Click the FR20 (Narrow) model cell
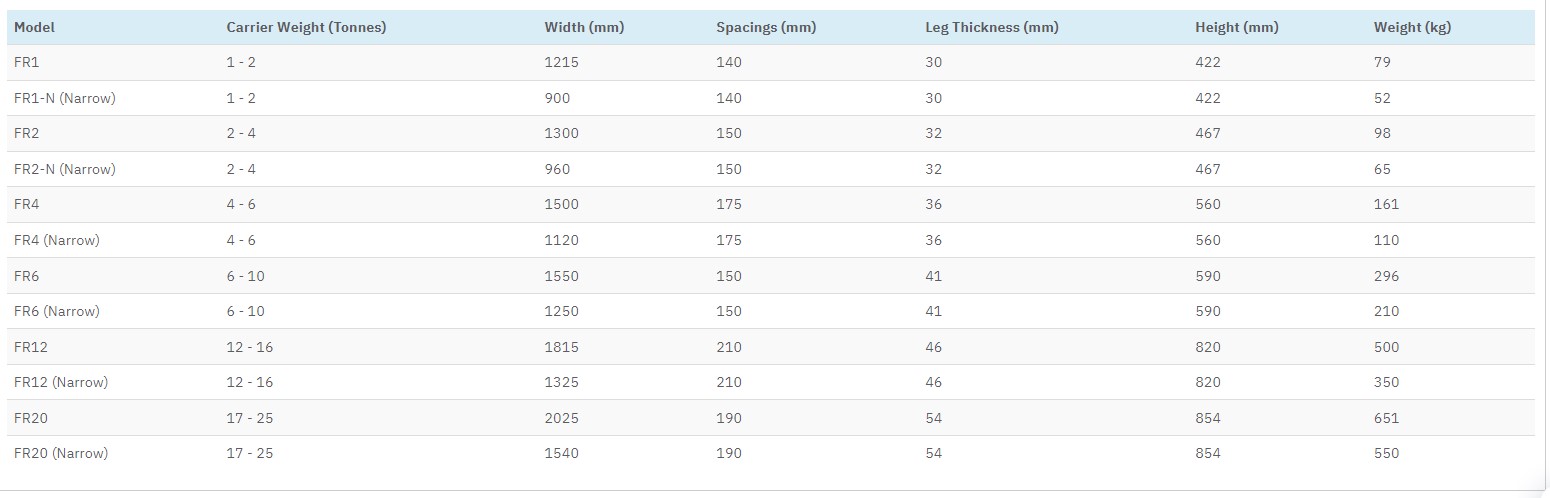 tap(61, 453)
